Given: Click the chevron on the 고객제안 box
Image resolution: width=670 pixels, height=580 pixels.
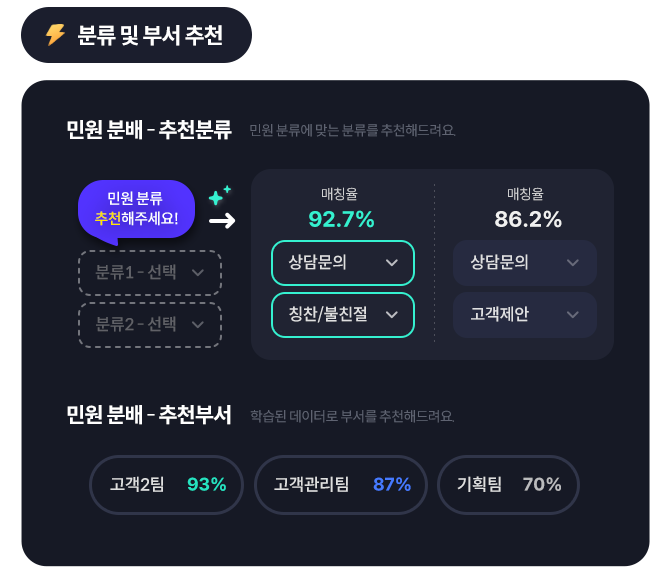Looking at the screenshot, I should 573,315.
